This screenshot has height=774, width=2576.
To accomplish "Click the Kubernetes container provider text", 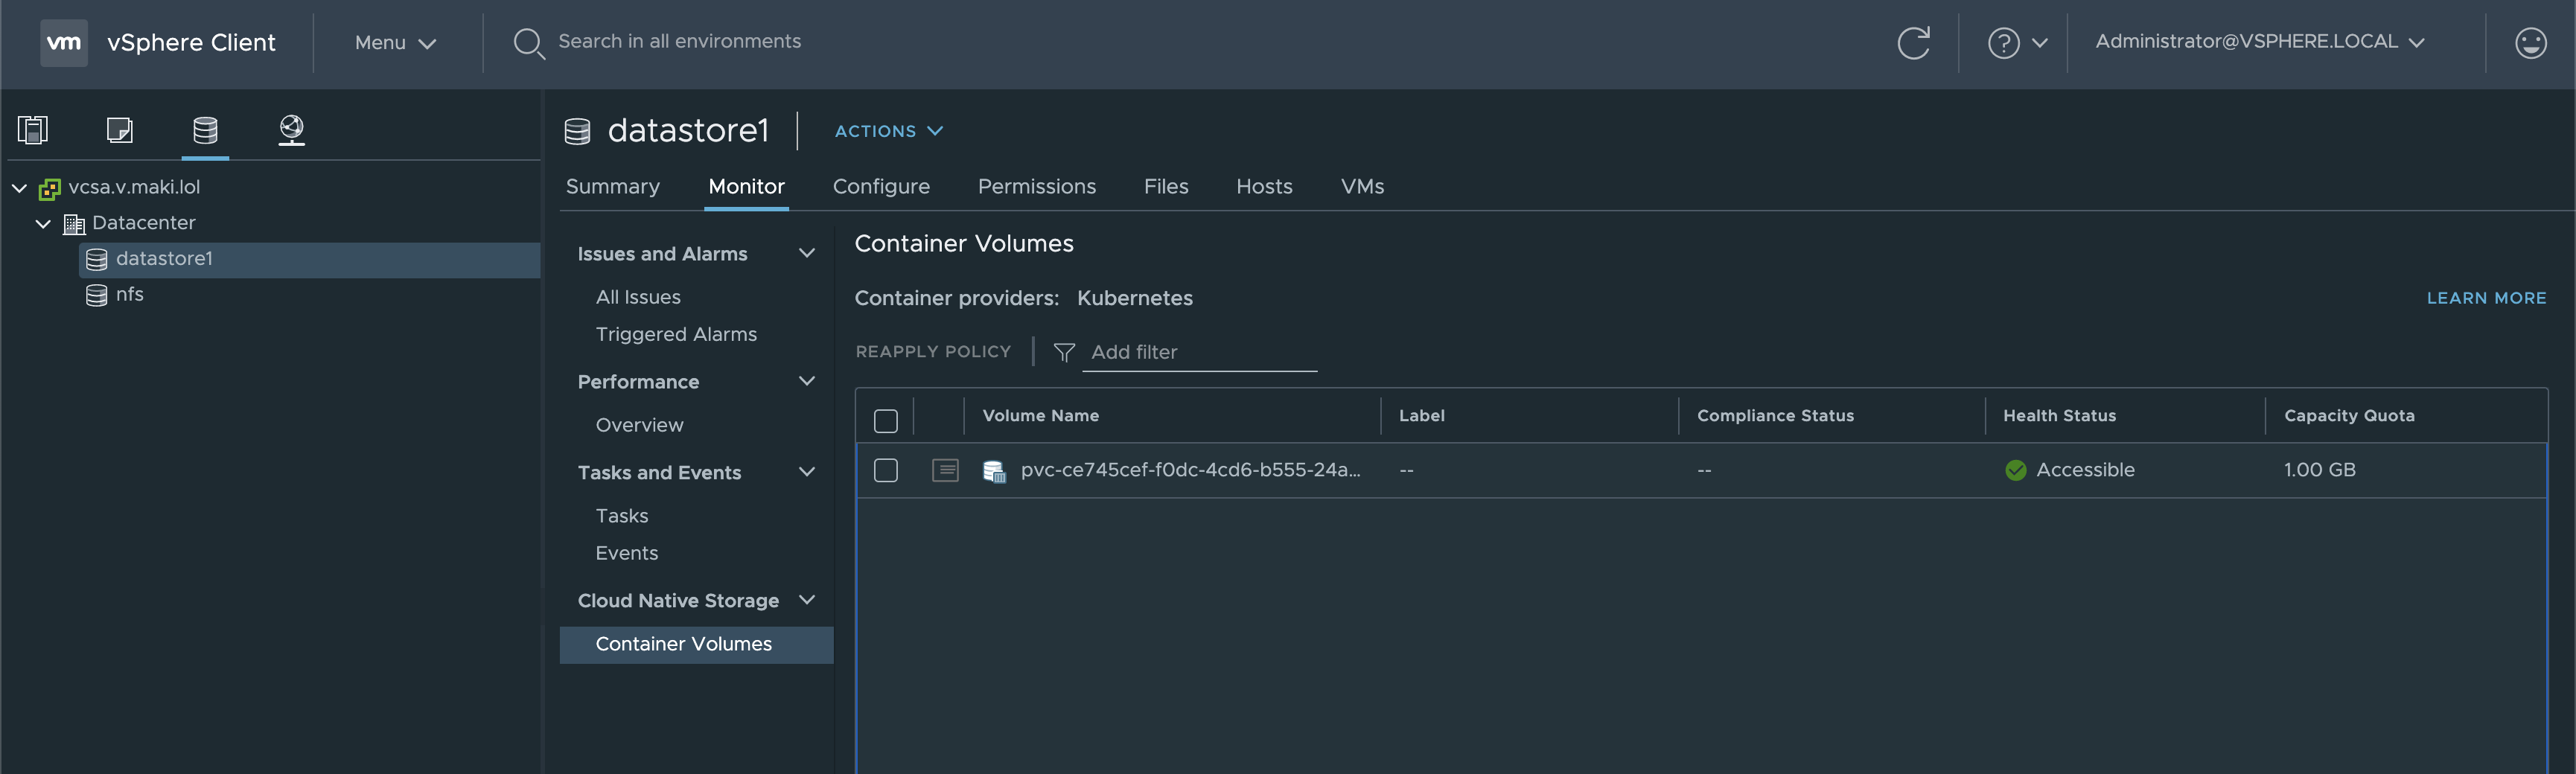I will [1135, 298].
